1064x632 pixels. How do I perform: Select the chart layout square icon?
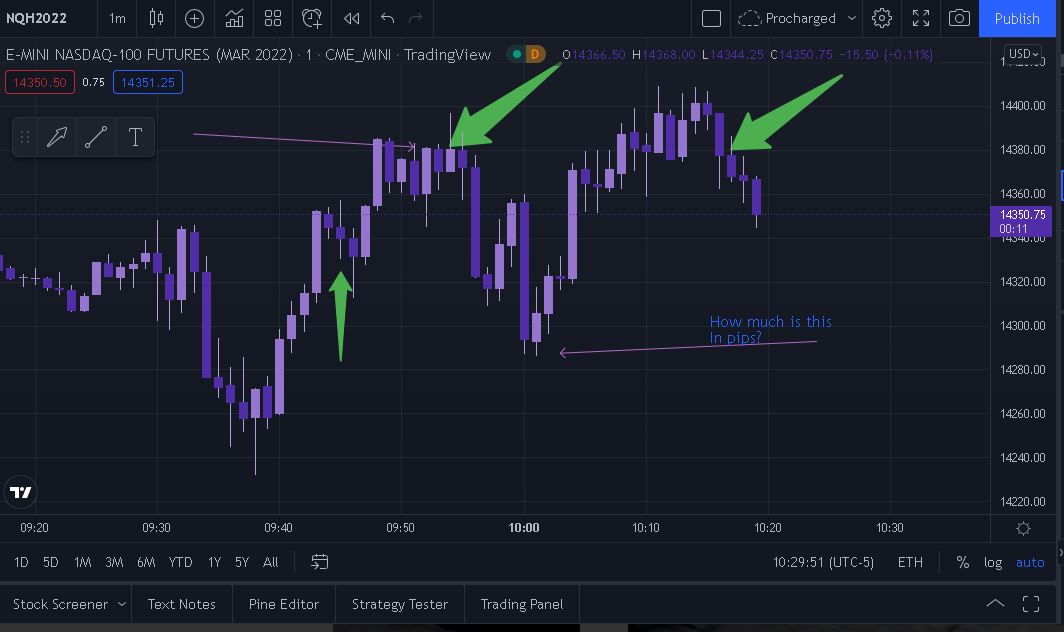point(711,18)
